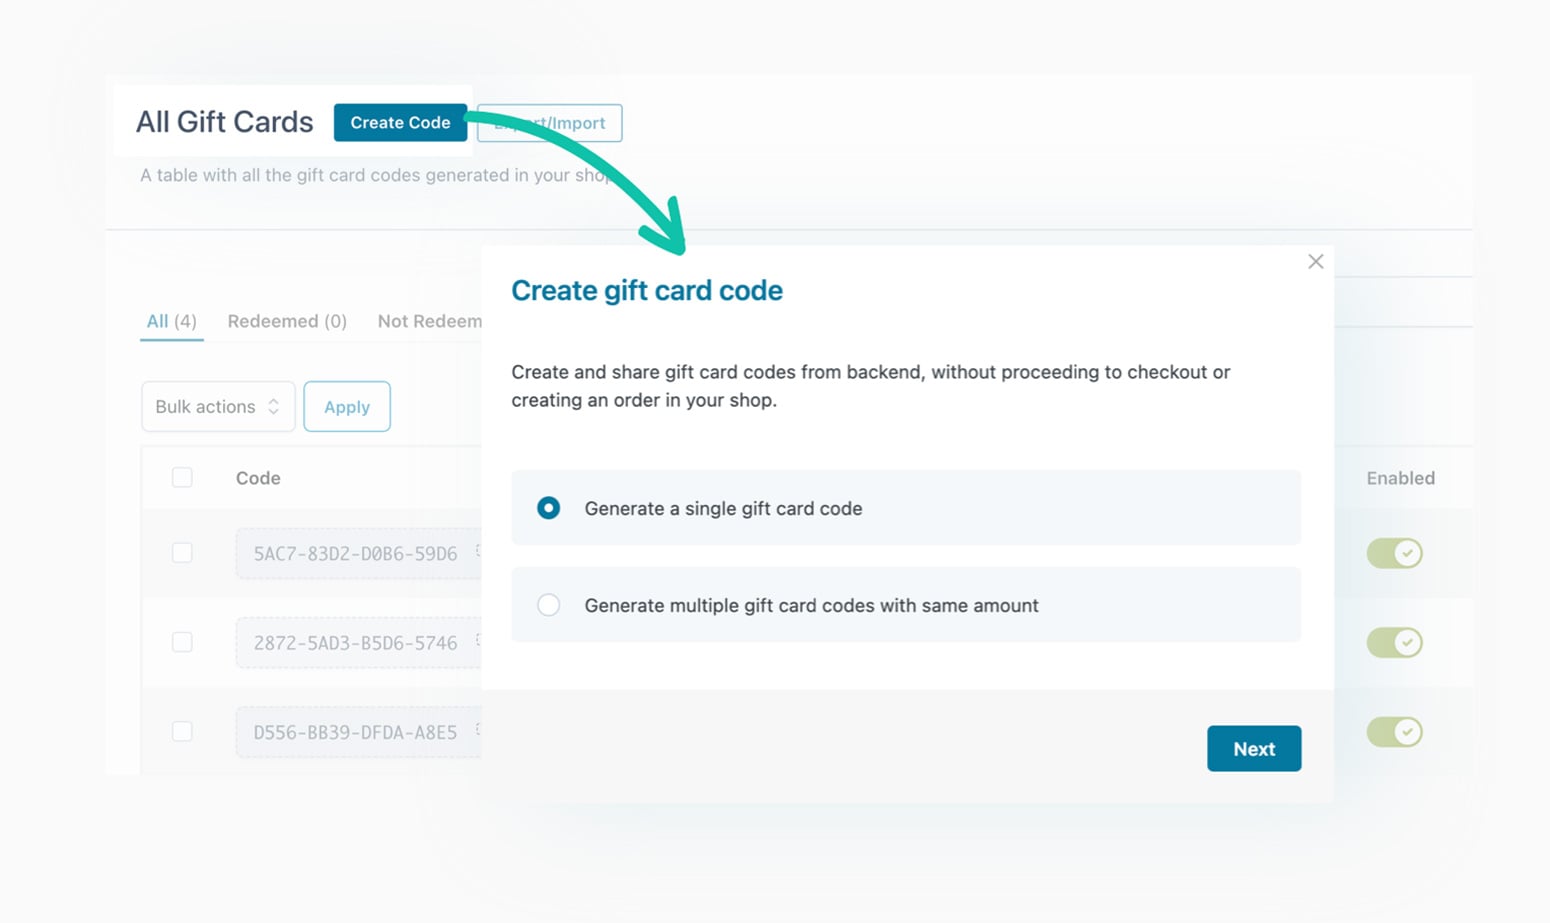Toggle off the second gift card
This screenshot has height=923, width=1550.
(x=1394, y=642)
